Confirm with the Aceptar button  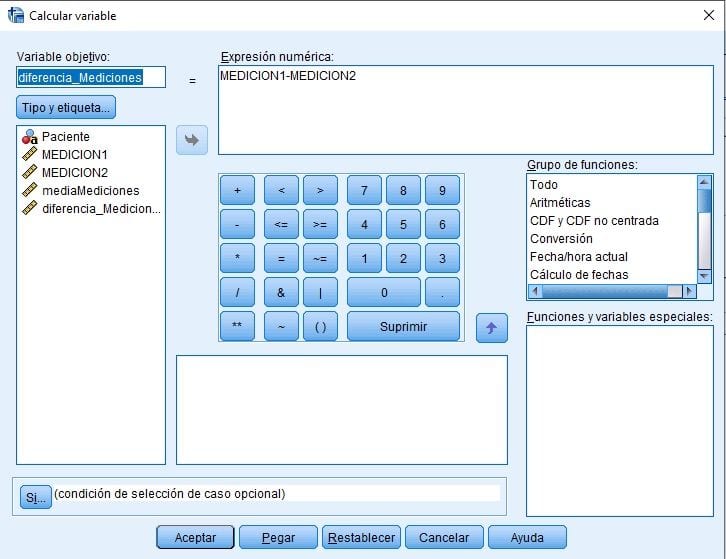pos(195,537)
